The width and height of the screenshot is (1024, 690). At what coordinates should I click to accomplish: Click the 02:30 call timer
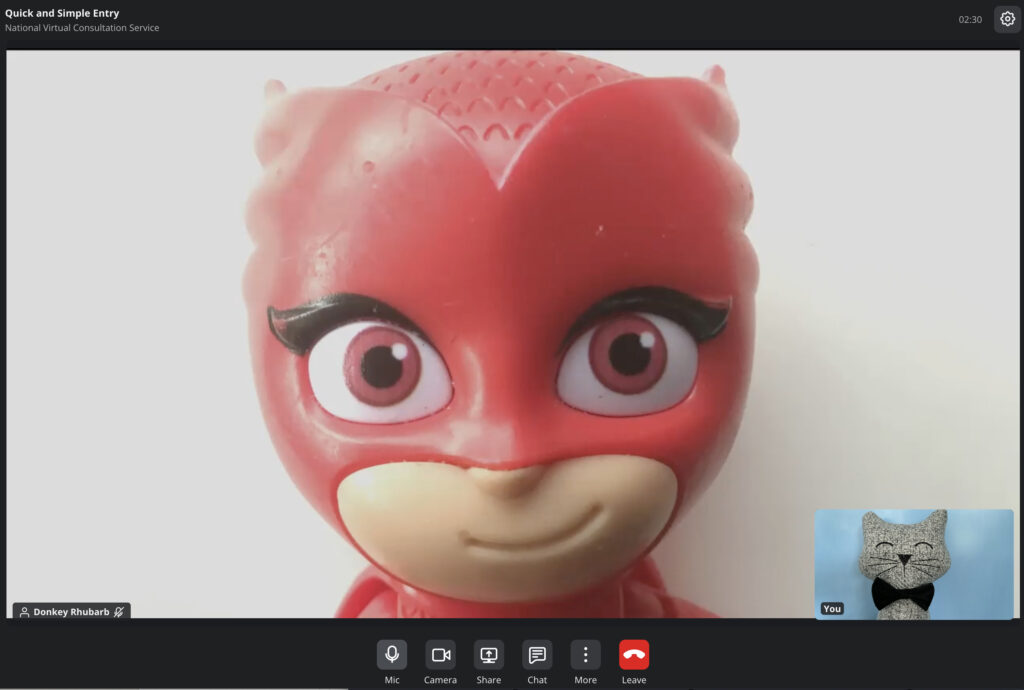[x=970, y=20]
